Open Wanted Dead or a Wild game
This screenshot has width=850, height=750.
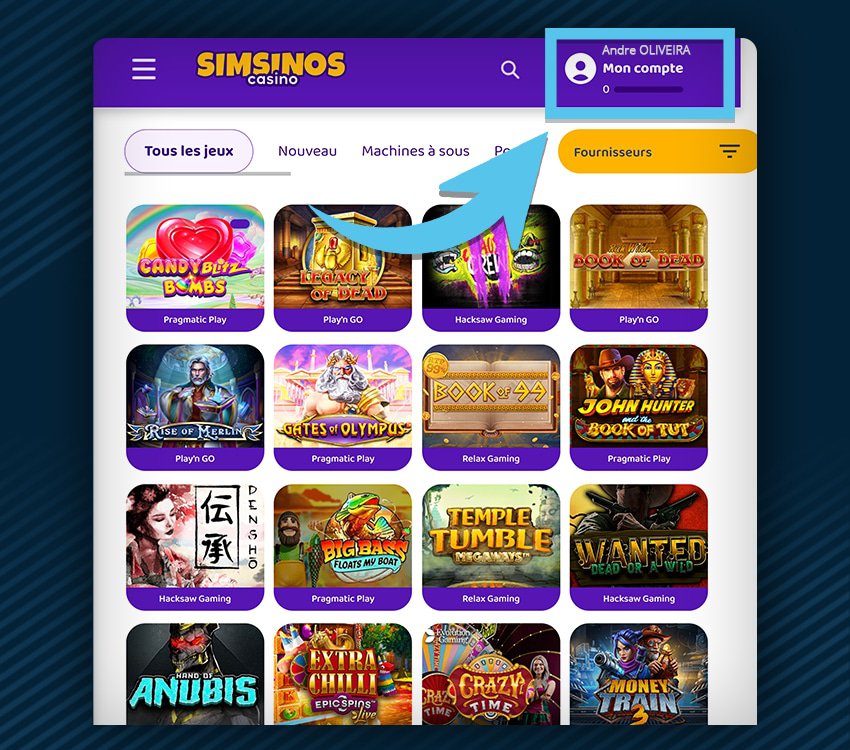point(639,547)
